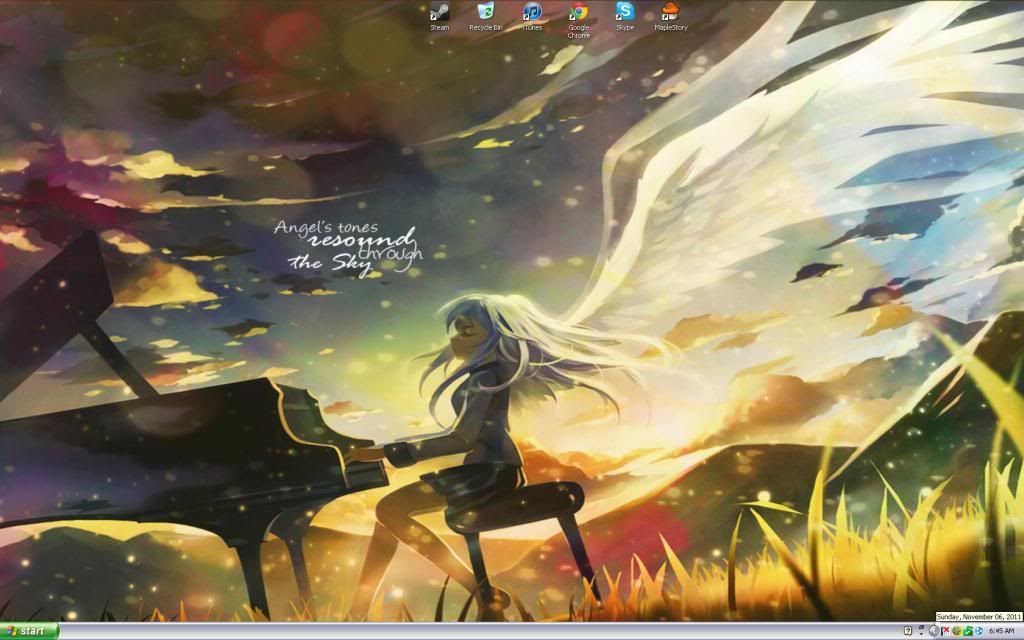Click the small language bar restore icon
The image size is (1024, 640).
(921, 627)
